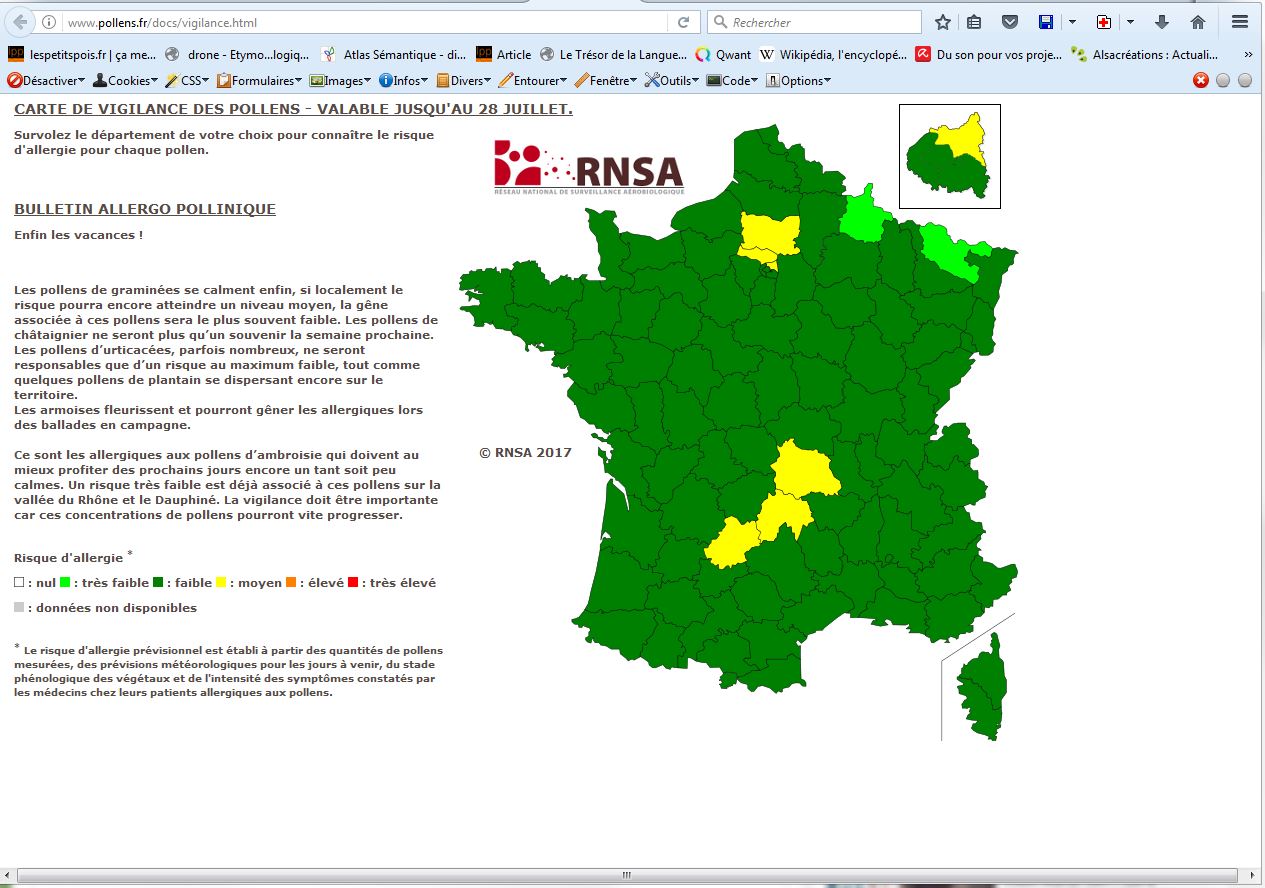Go to the browser home page icon
1265x888 pixels.
[x=1198, y=22]
